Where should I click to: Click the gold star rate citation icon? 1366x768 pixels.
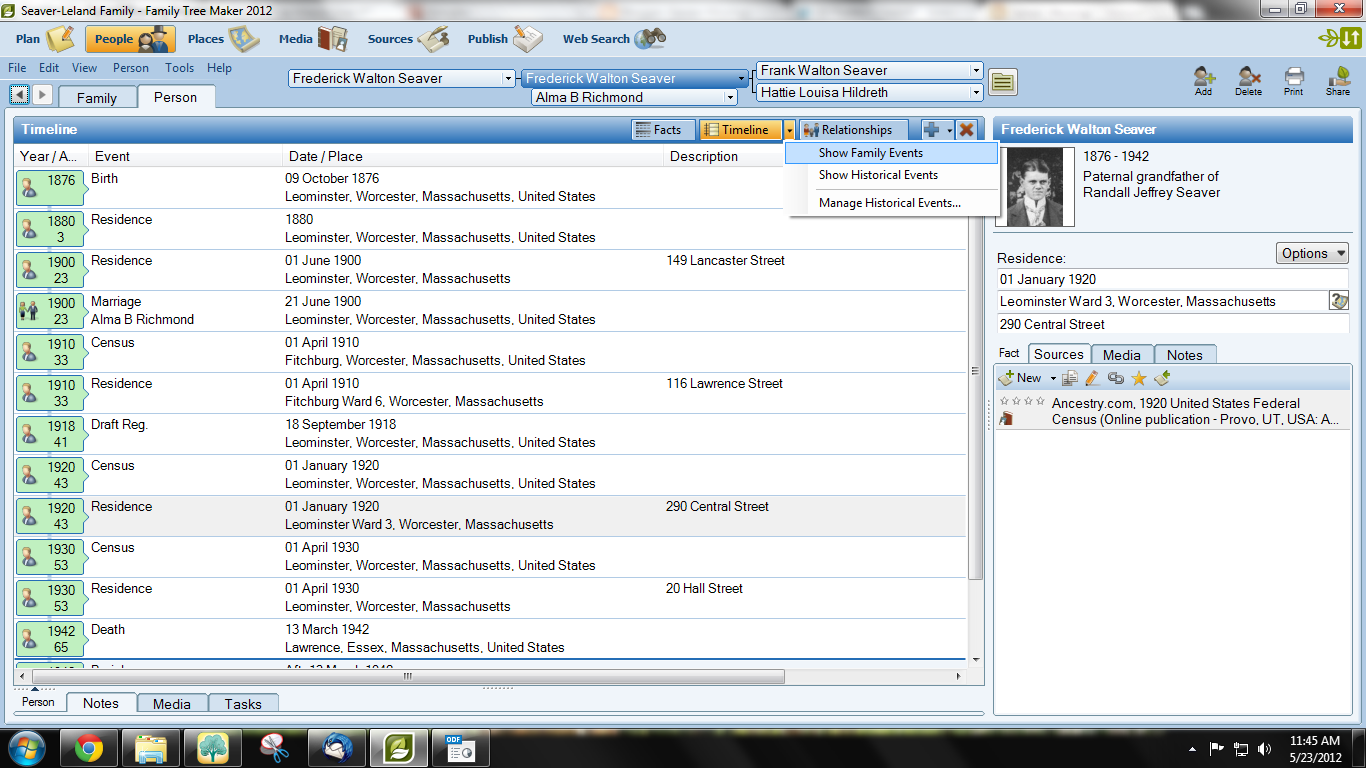[1138, 378]
